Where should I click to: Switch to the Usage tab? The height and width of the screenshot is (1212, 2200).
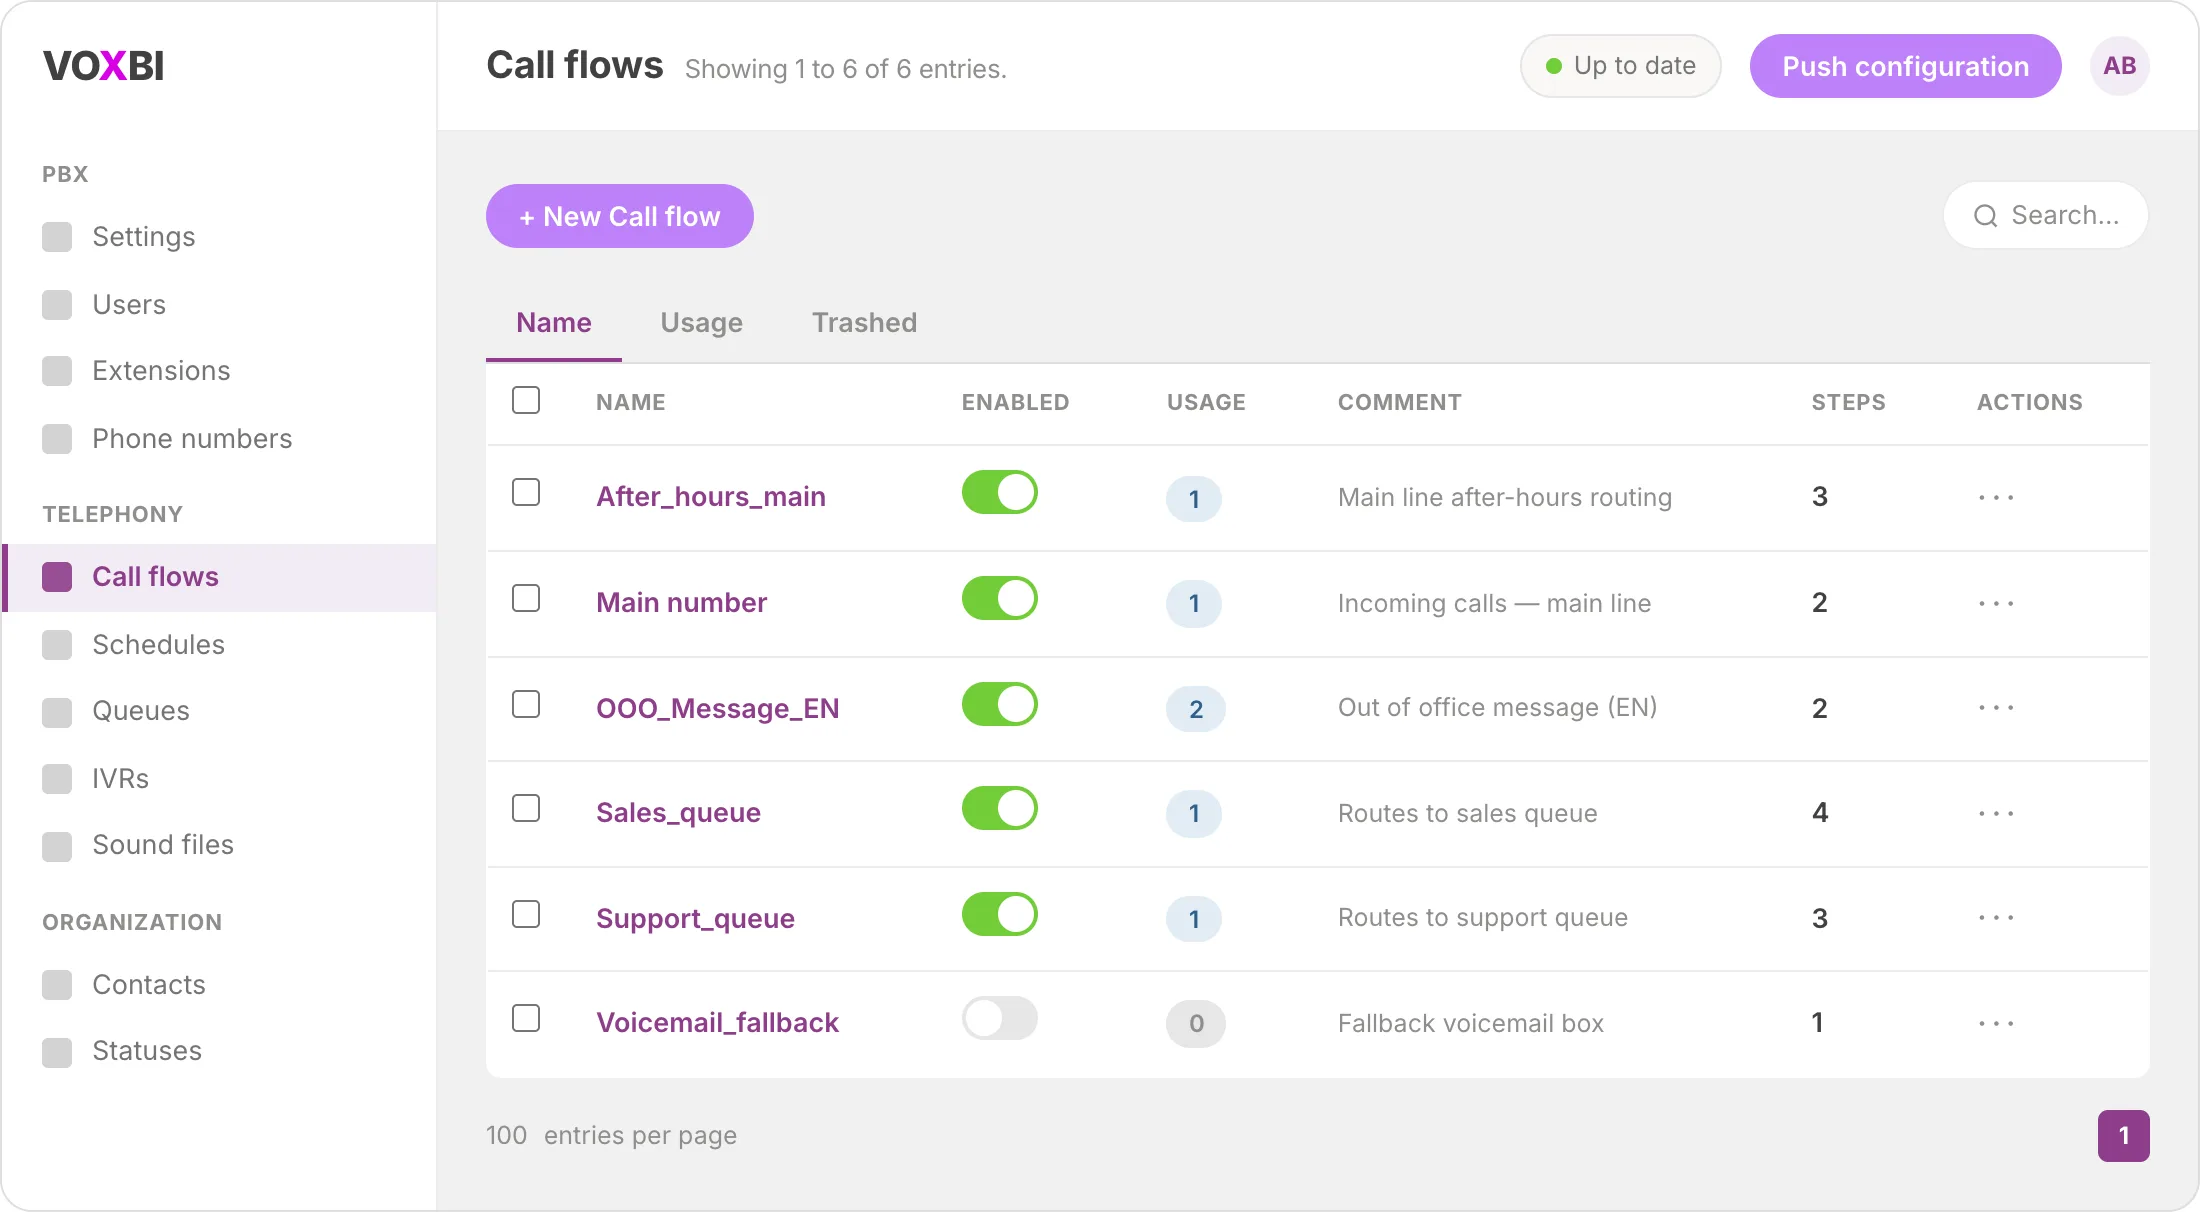(x=702, y=323)
